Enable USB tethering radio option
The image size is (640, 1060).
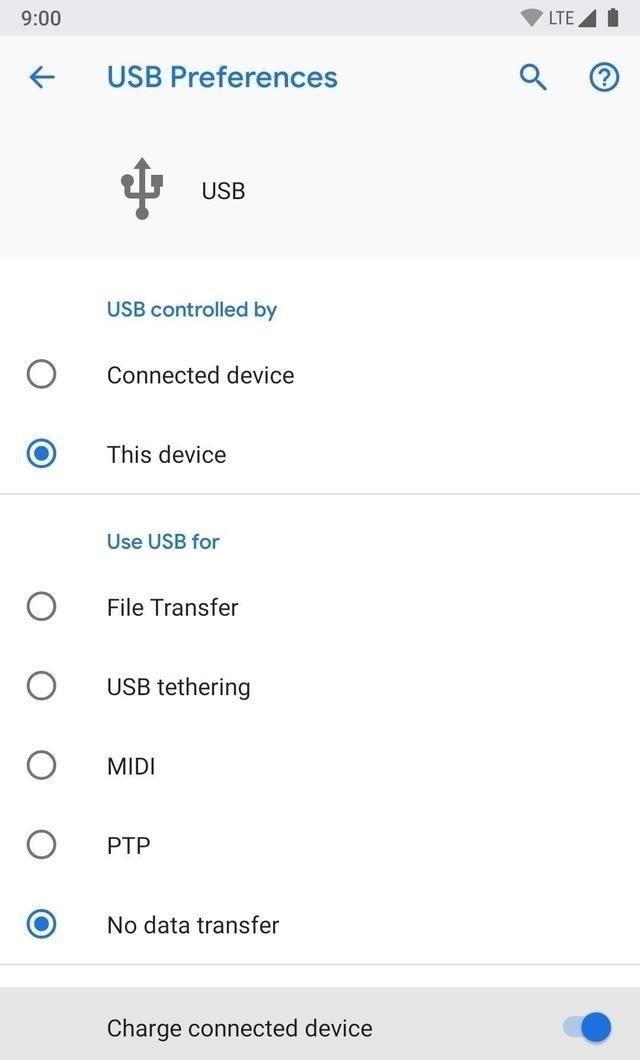(x=41, y=686)
